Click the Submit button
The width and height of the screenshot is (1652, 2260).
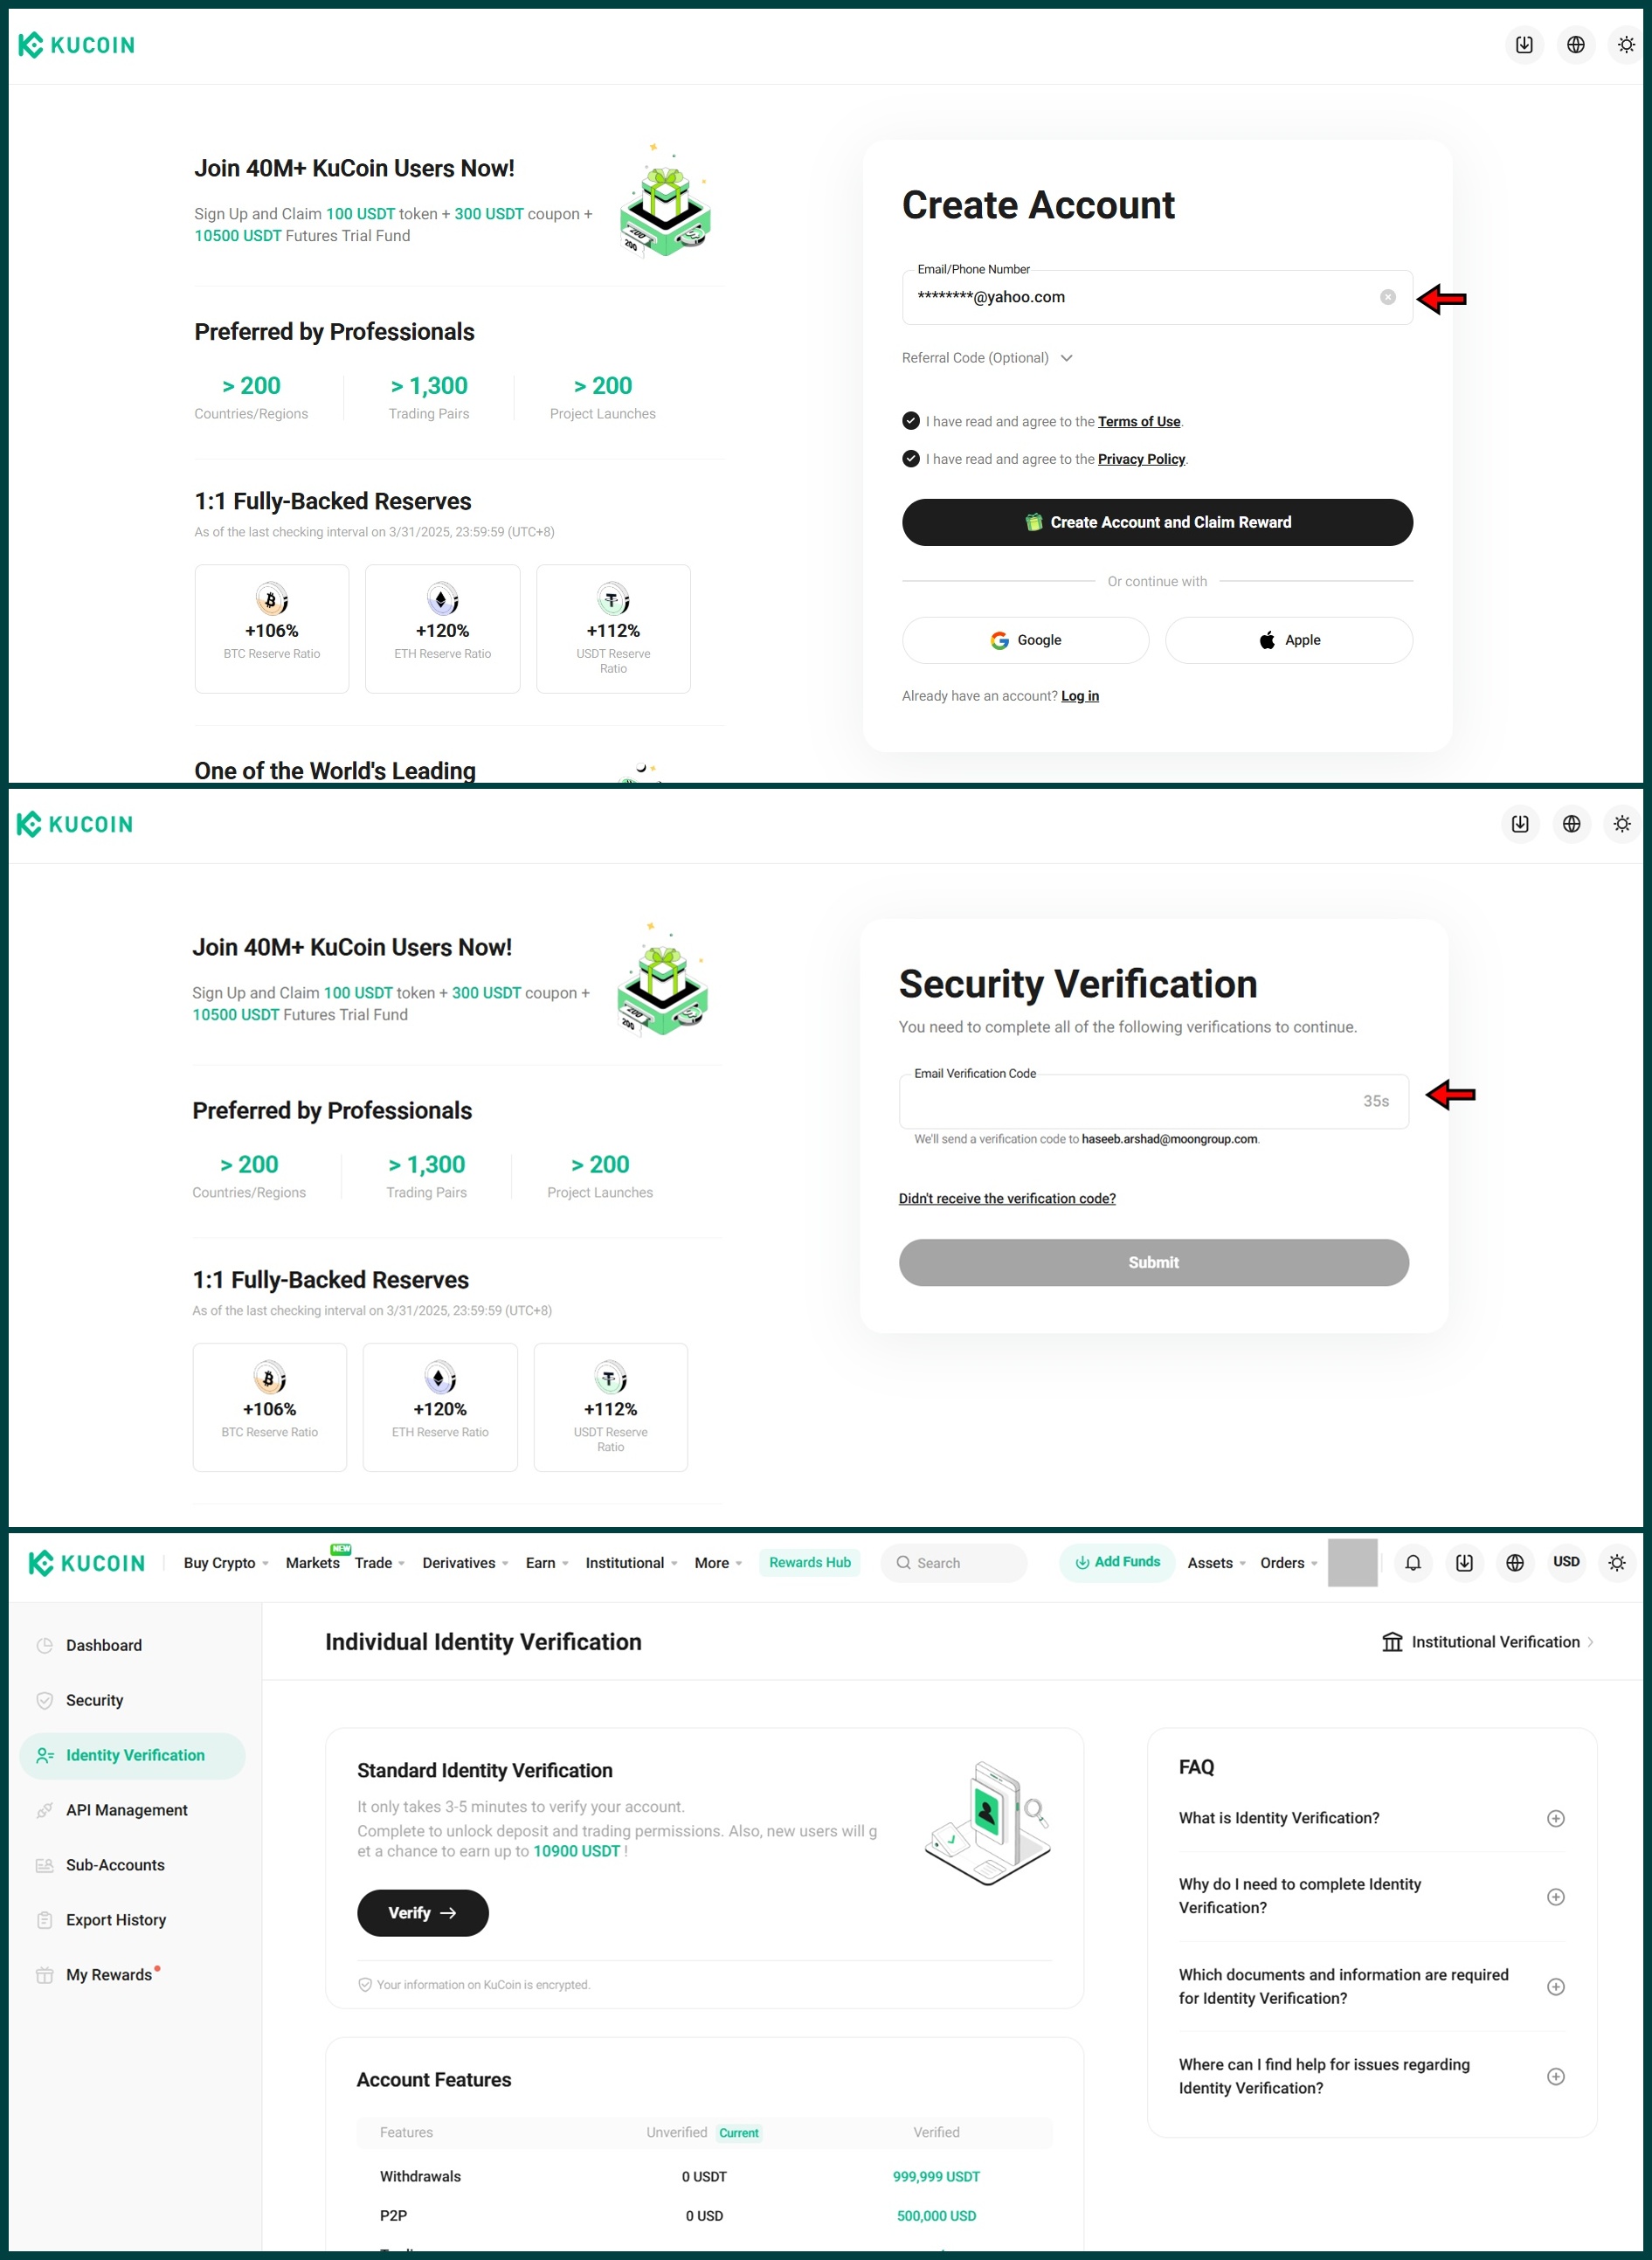1153,1262
